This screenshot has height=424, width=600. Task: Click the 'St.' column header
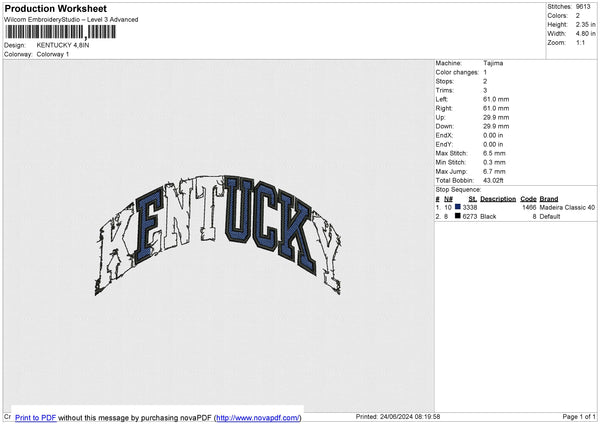pyautogui.click(x=473, y=199)
